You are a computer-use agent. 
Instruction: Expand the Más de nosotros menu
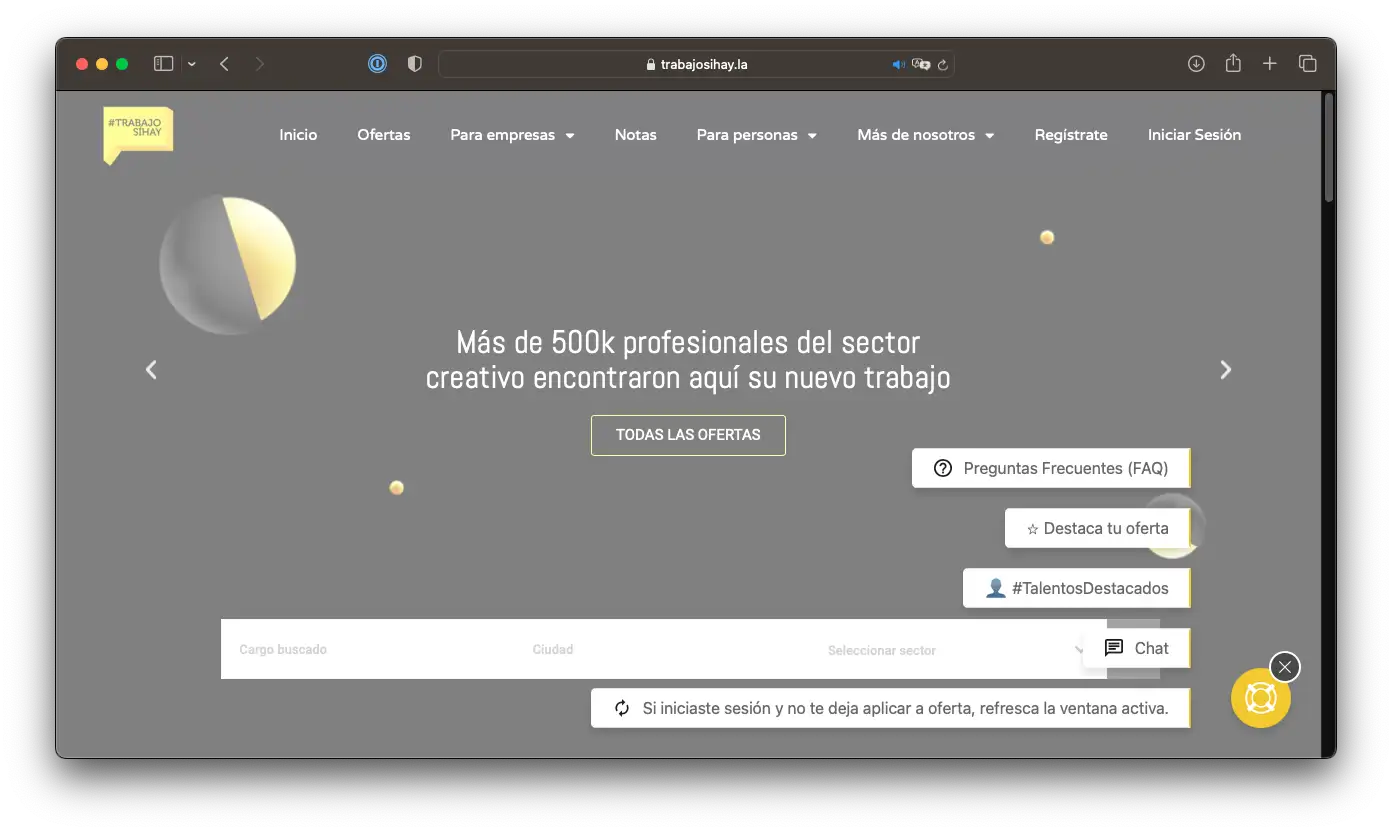pos(925,135)
